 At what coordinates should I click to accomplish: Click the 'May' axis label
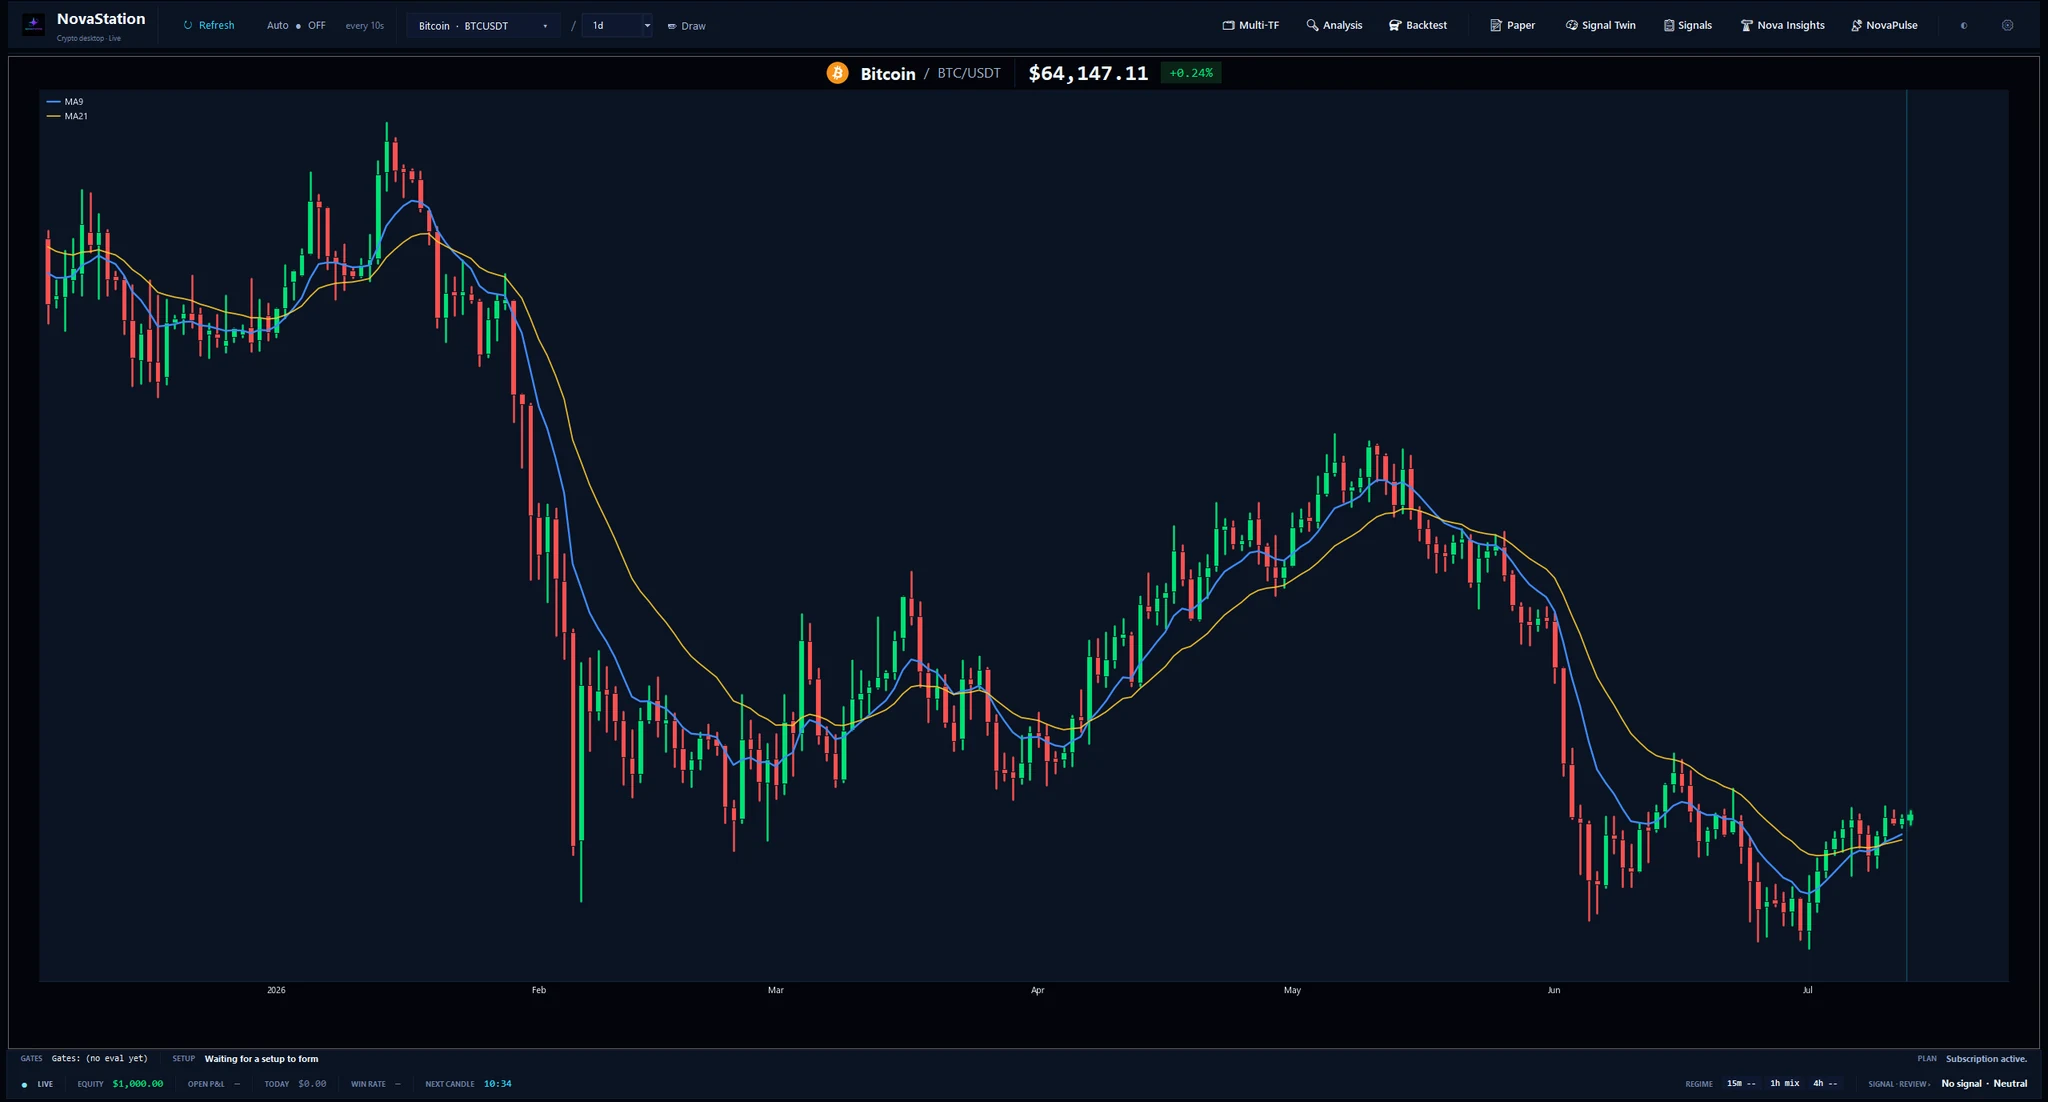(1293, 991)
